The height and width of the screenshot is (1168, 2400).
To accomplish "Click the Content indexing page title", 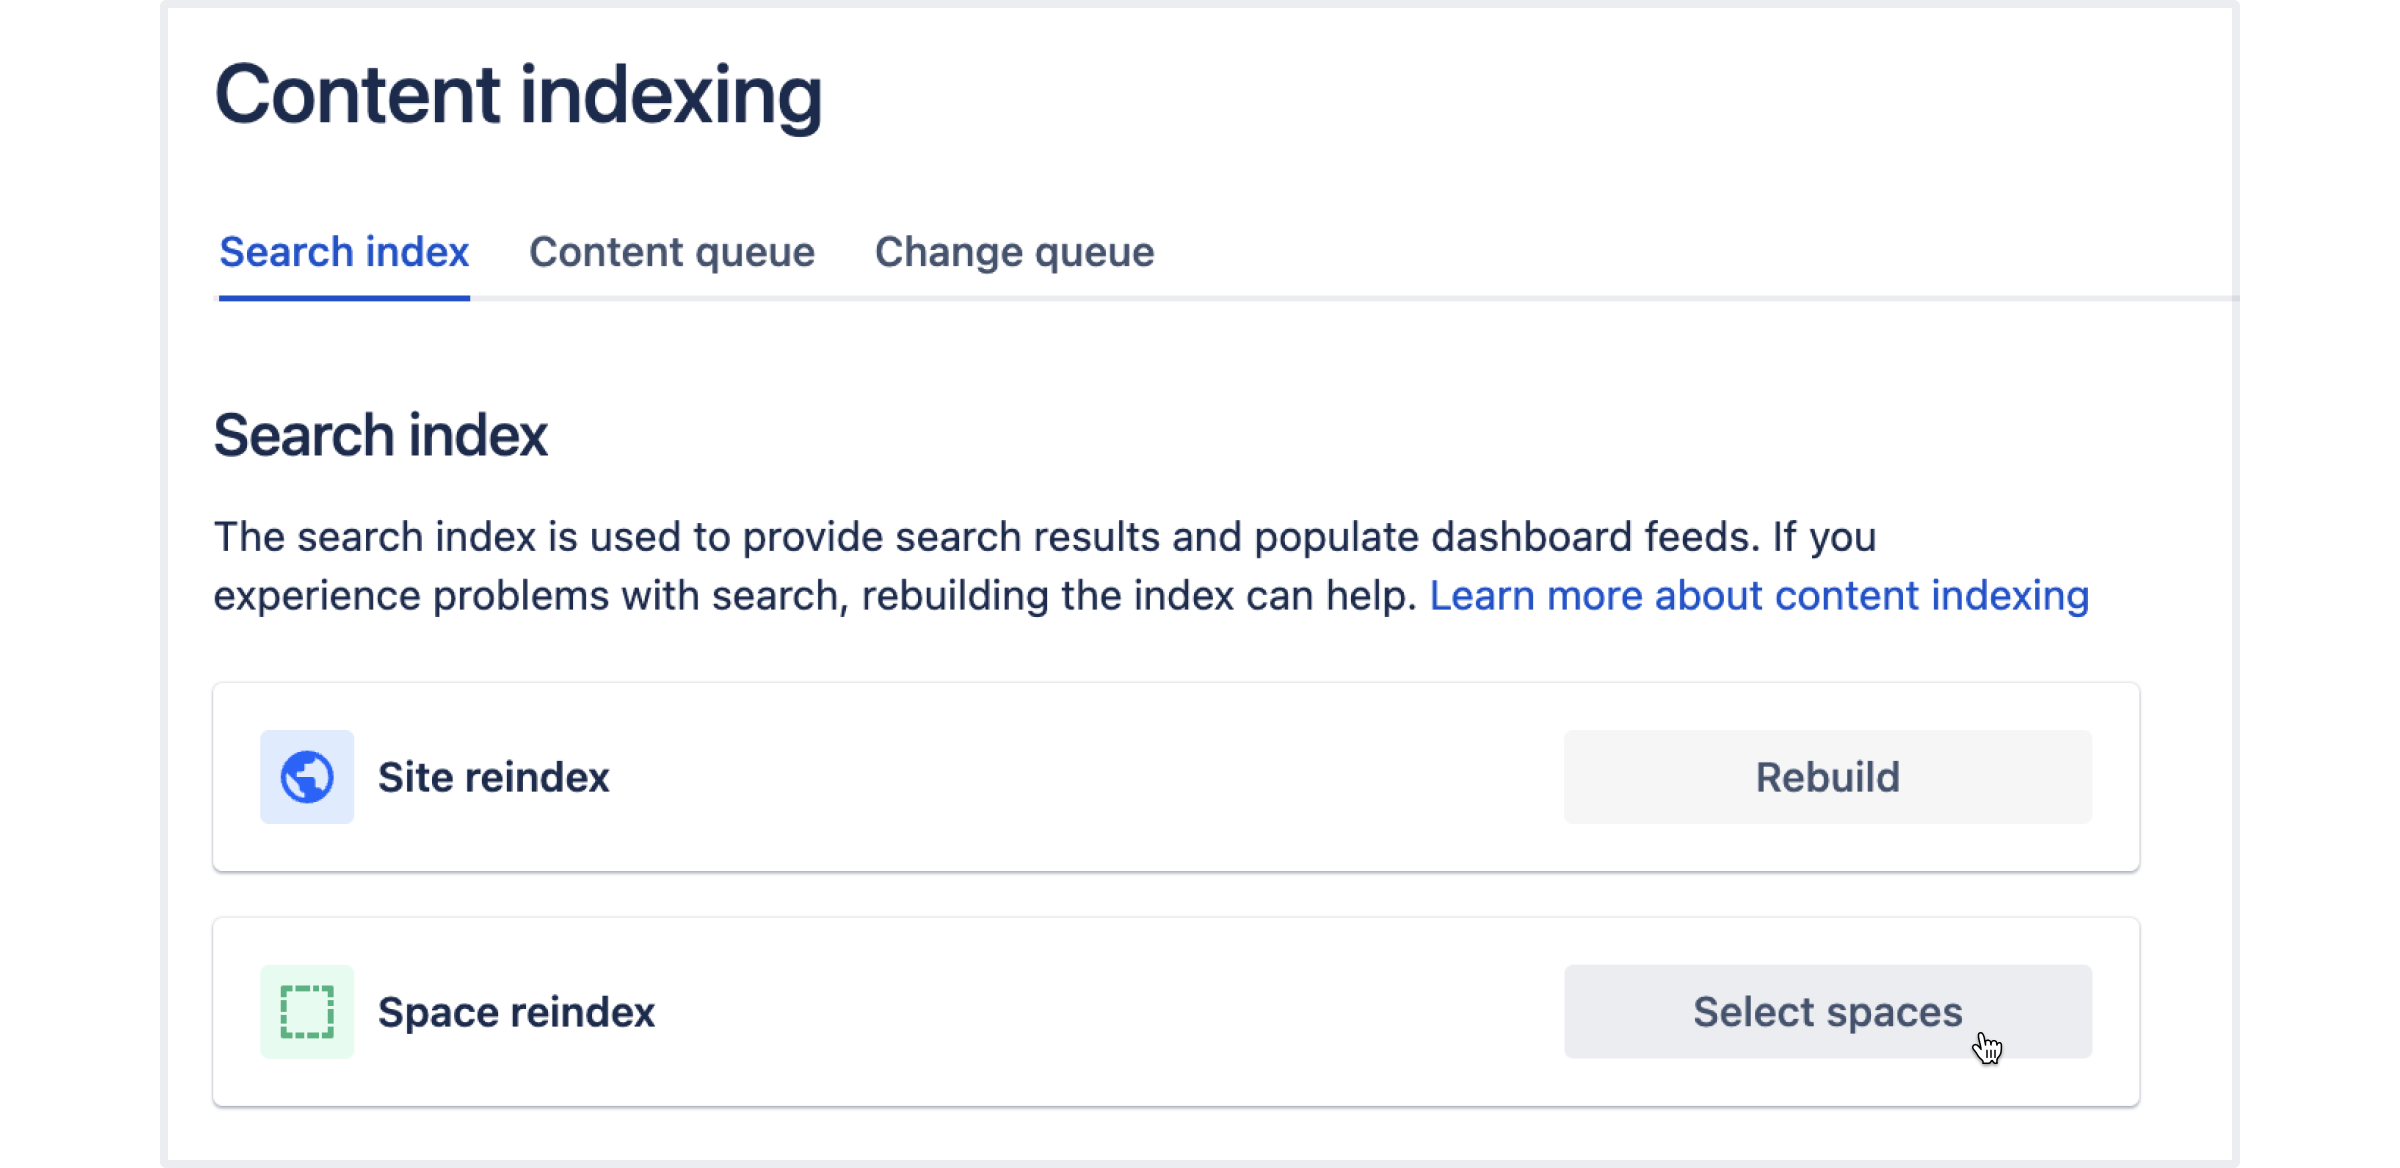I will (x=518, y=96).
